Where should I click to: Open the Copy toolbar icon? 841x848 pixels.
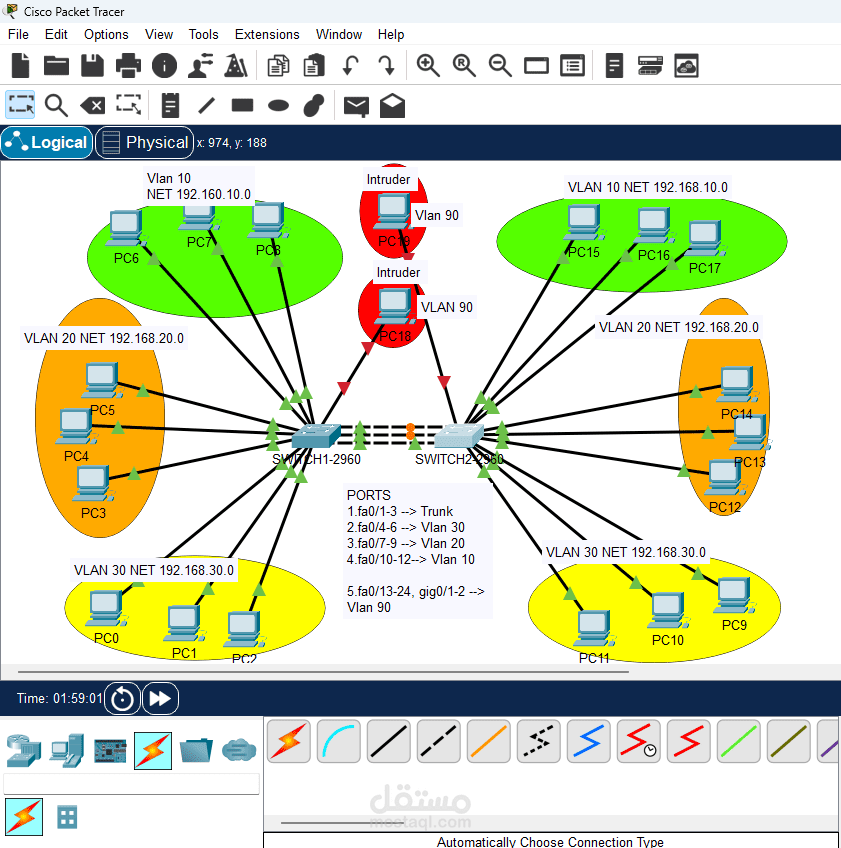(x=280, y=65)
